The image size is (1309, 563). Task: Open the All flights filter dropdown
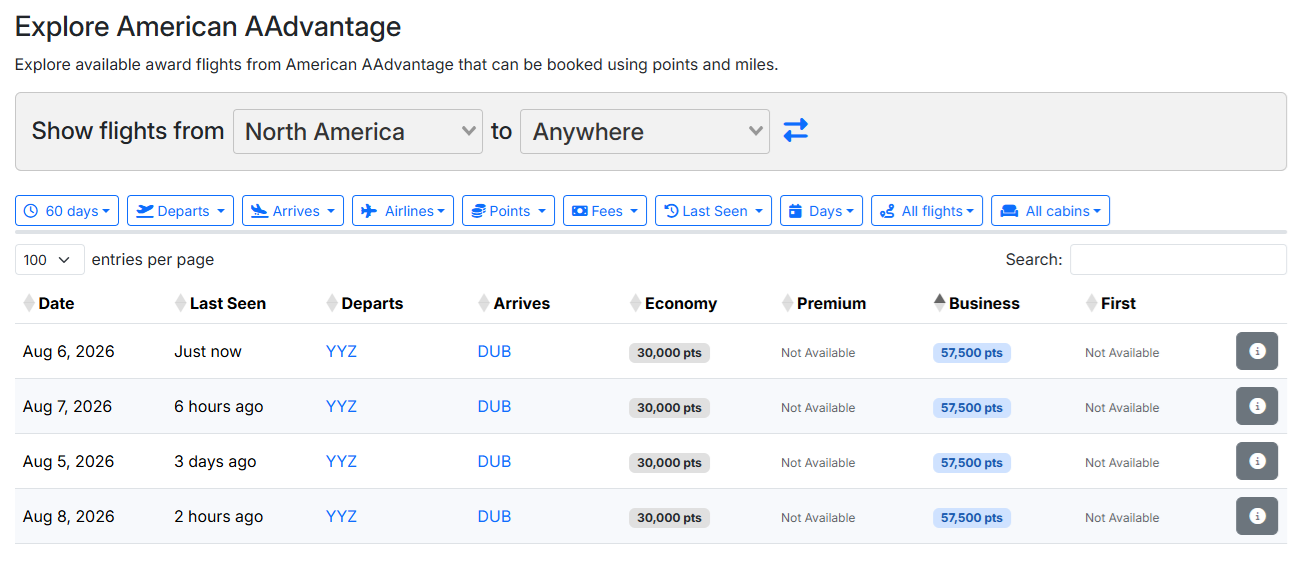point(927,211)
